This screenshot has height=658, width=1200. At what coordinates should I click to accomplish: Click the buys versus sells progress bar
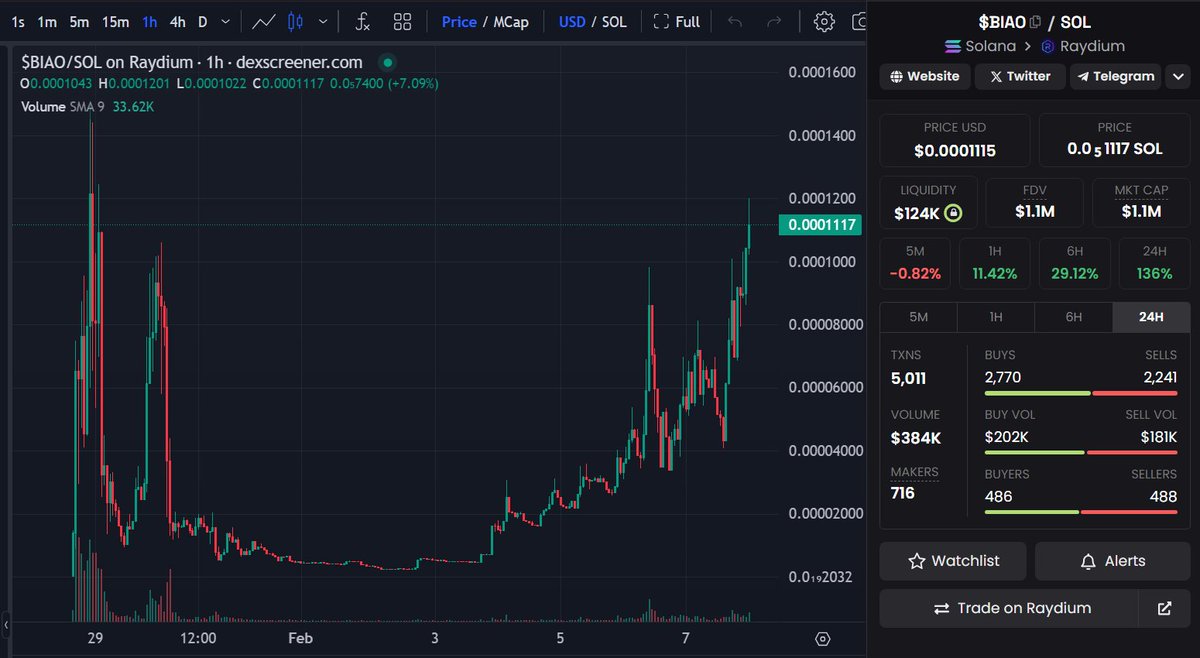[1081, 393]
